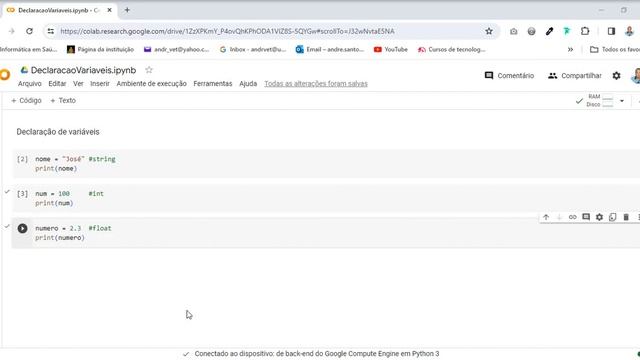Click the round gray extension icon
This screenshot has width=640, height=360.
click(x=531, y=31)
